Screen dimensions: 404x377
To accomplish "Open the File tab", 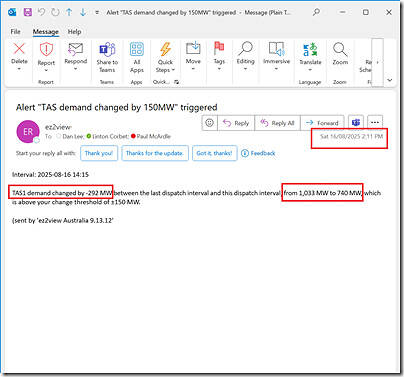I will click(x=15, y=32).
